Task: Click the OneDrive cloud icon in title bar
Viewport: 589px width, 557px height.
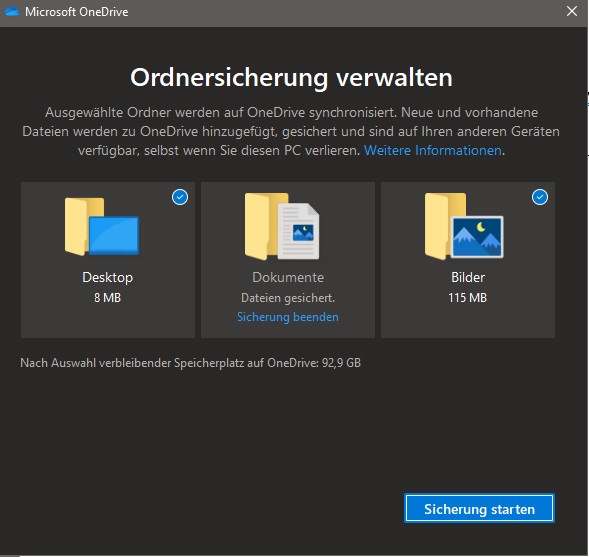Action: pyautogui.click(x=11, y=12)
